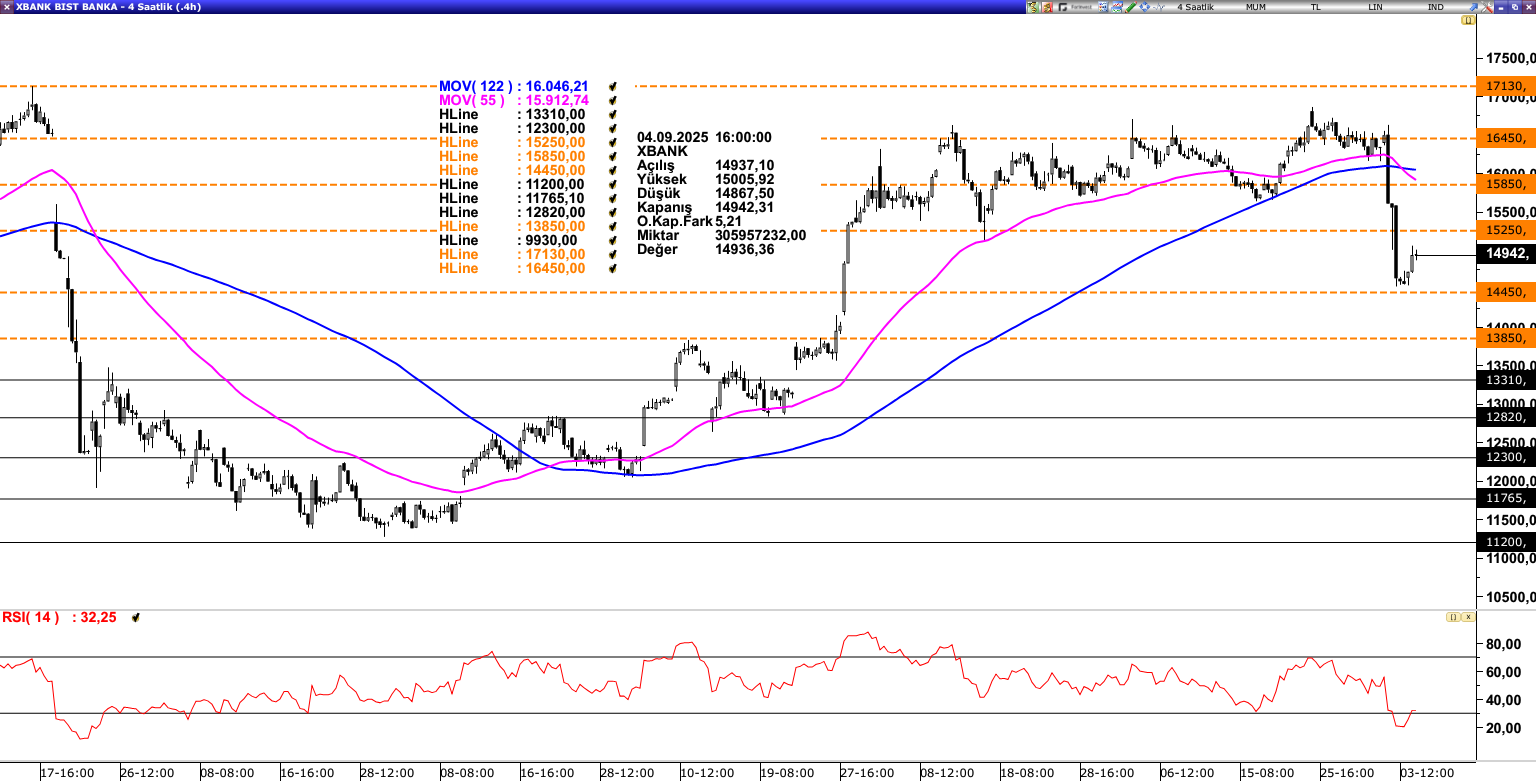The width and height of the screenshot is (1536, 781).
Task: Open the TL currency selector
Action: (x=1315, y=7)
